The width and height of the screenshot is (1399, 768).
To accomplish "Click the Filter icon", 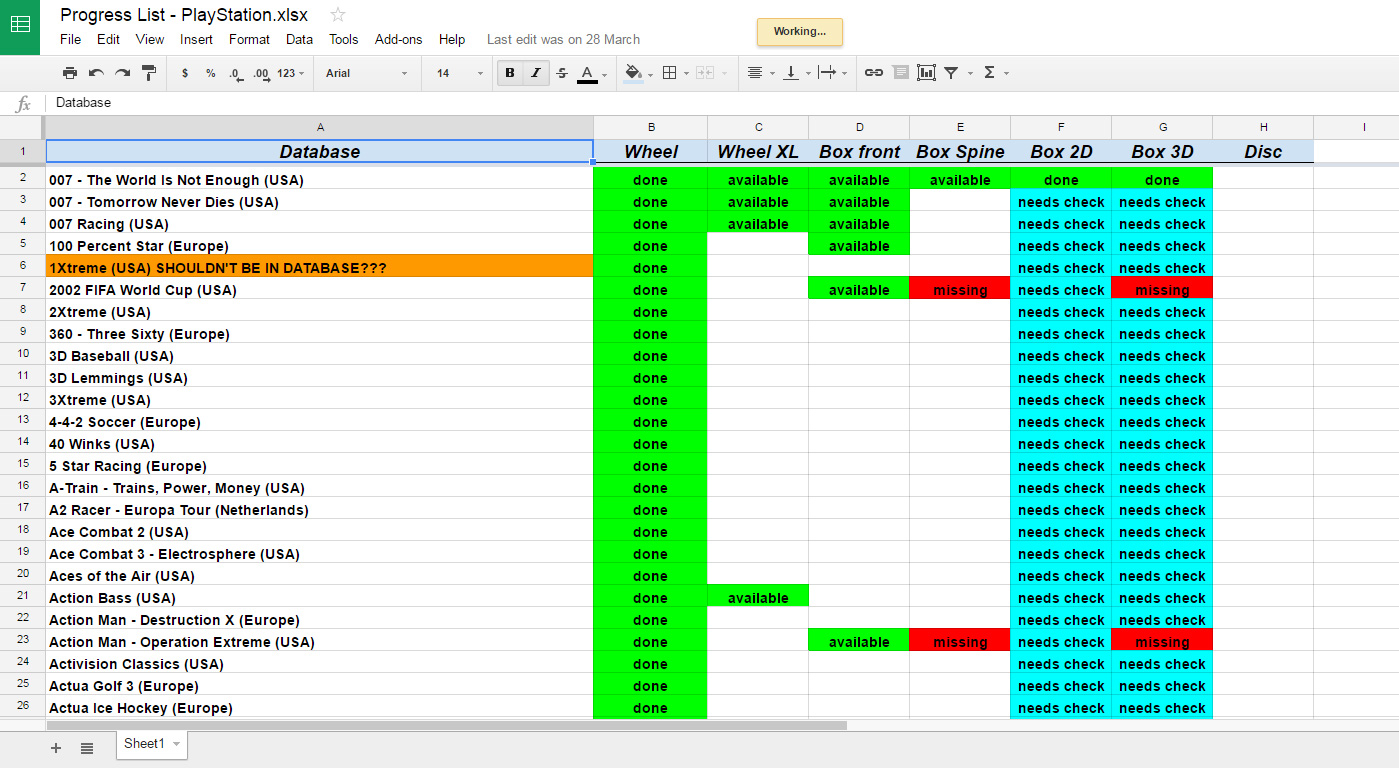I will [951, 73].
